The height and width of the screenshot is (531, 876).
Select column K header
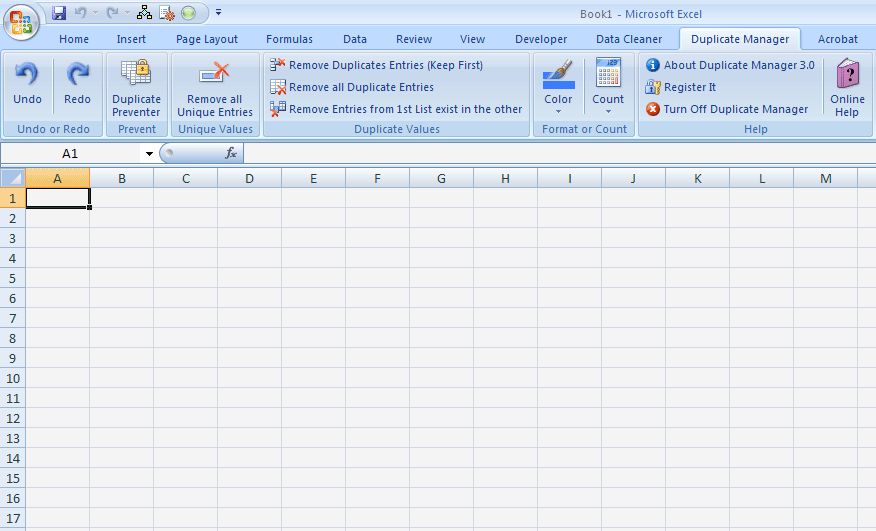[697, 178]
